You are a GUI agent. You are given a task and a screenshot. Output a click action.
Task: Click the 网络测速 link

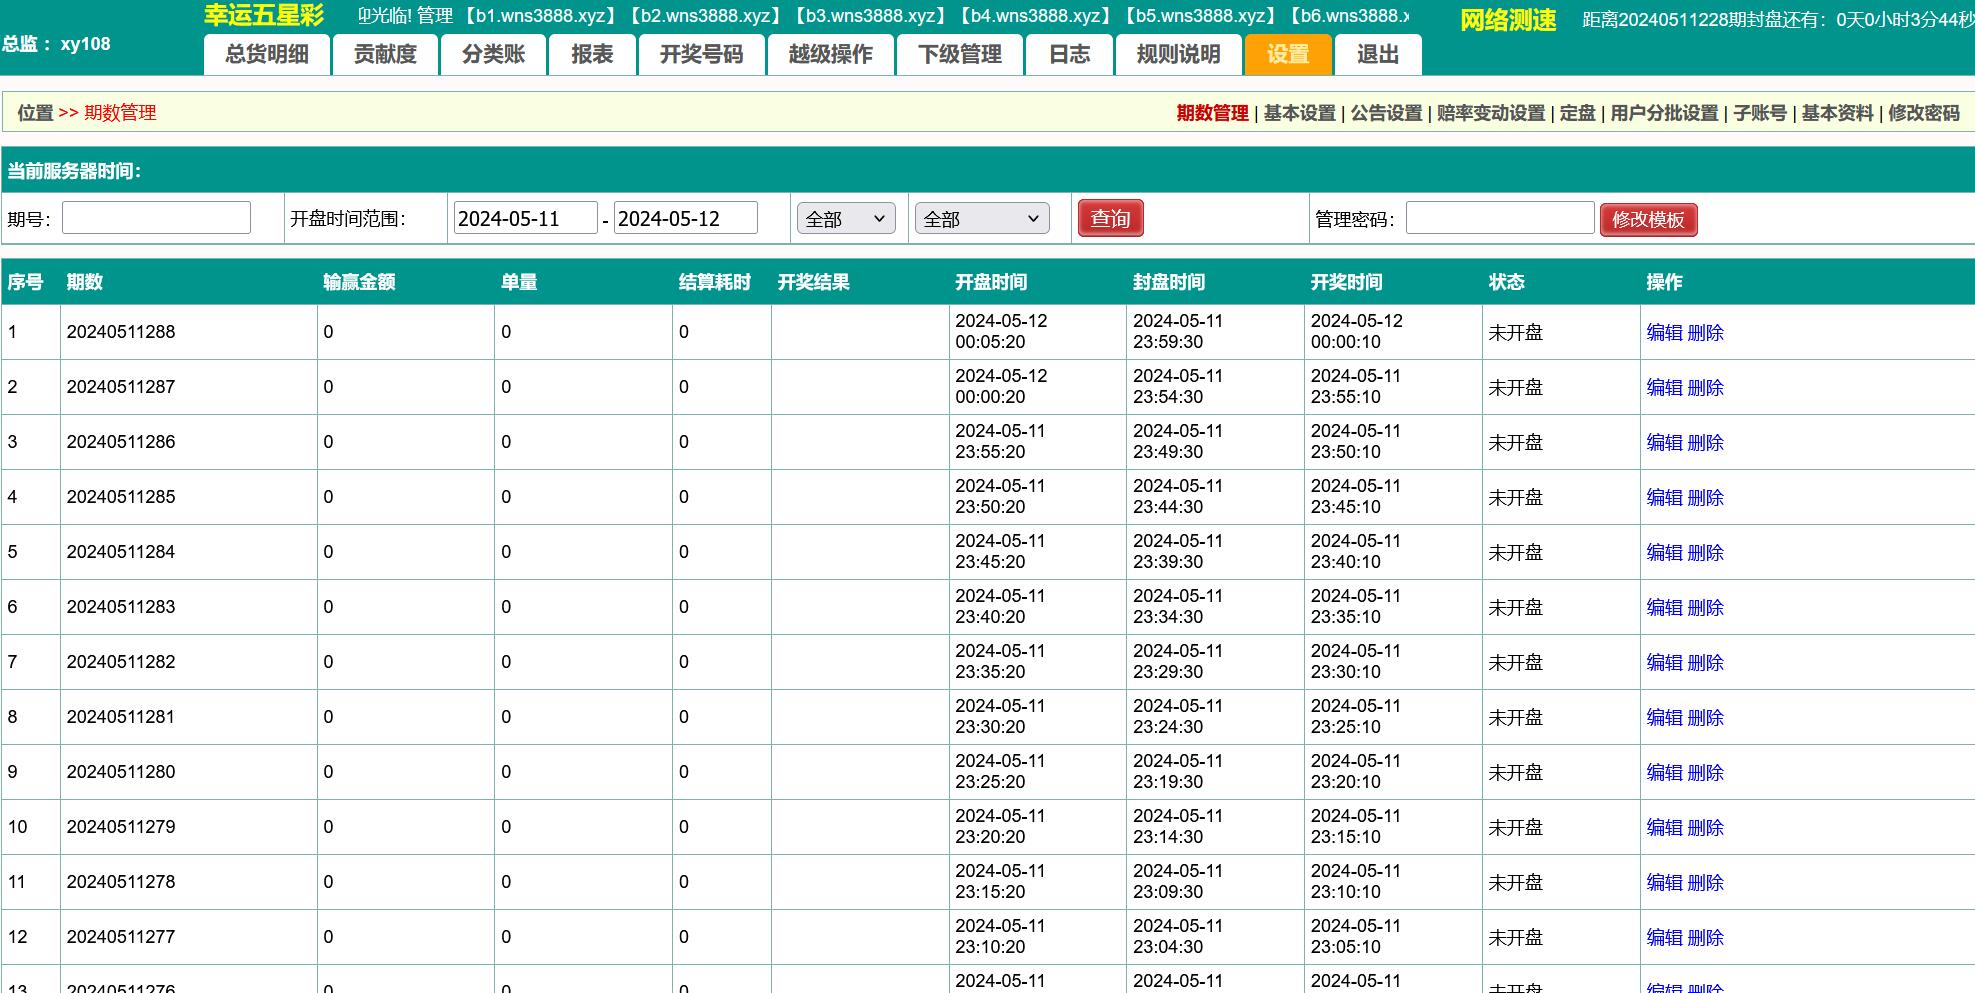coord(1507,20)
